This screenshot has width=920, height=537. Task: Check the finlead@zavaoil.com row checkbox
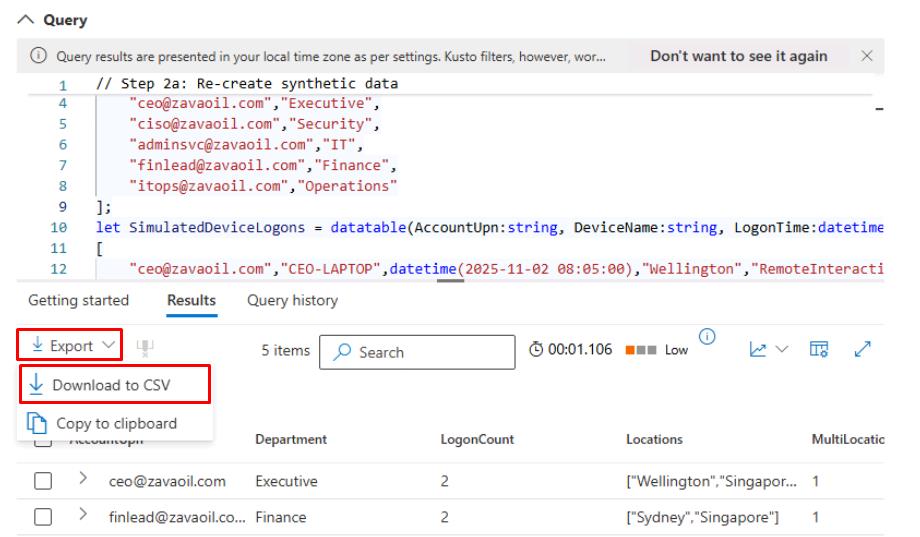point(43,518)
